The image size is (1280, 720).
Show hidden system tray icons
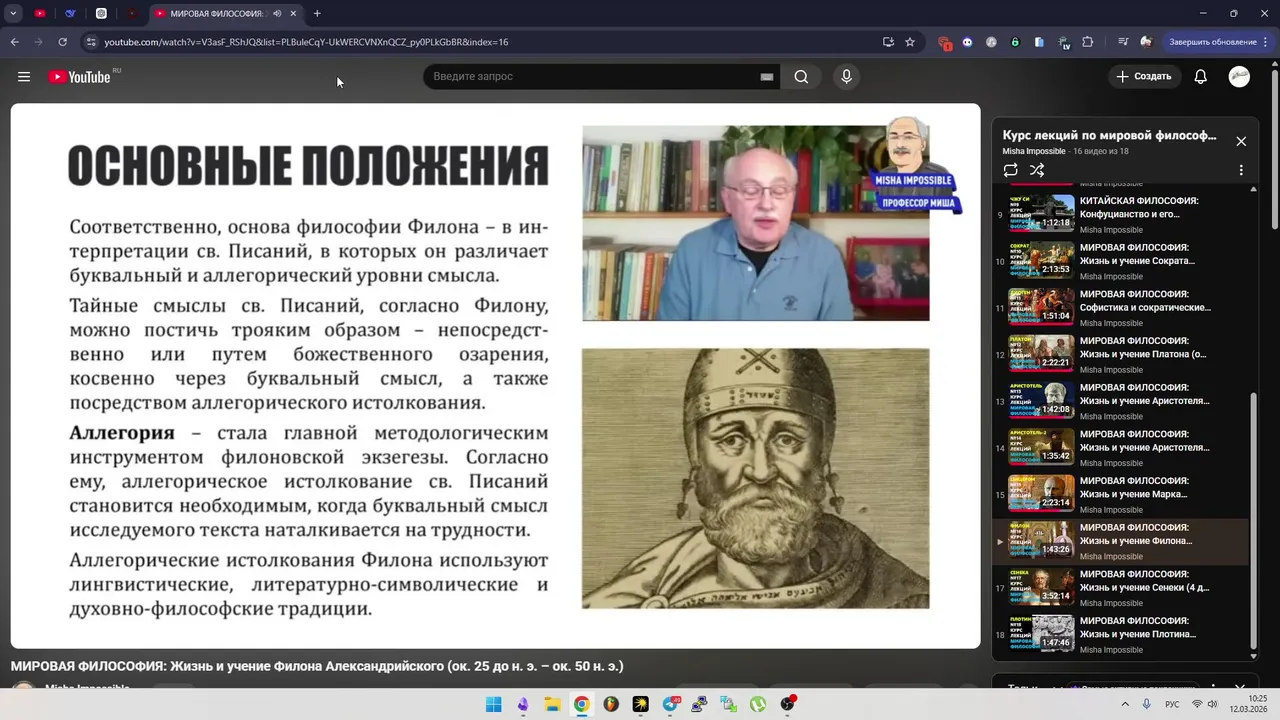pos(1125,704)
